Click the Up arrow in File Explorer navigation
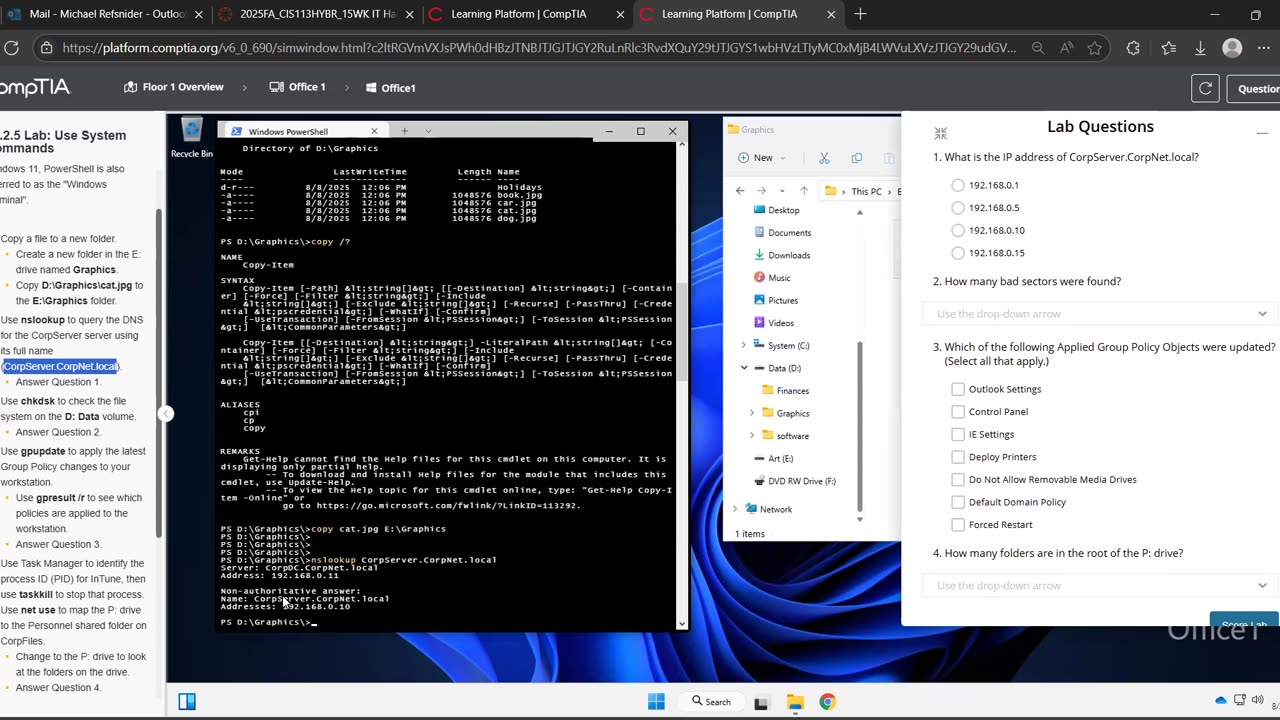The height and width of the screenshot is (720, 1280). coord(804,191)
